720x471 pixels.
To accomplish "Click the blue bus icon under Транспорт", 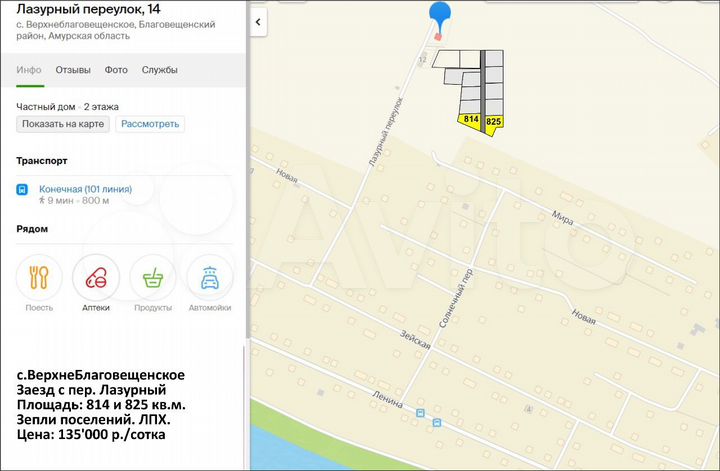I will [x=22, y=189].
